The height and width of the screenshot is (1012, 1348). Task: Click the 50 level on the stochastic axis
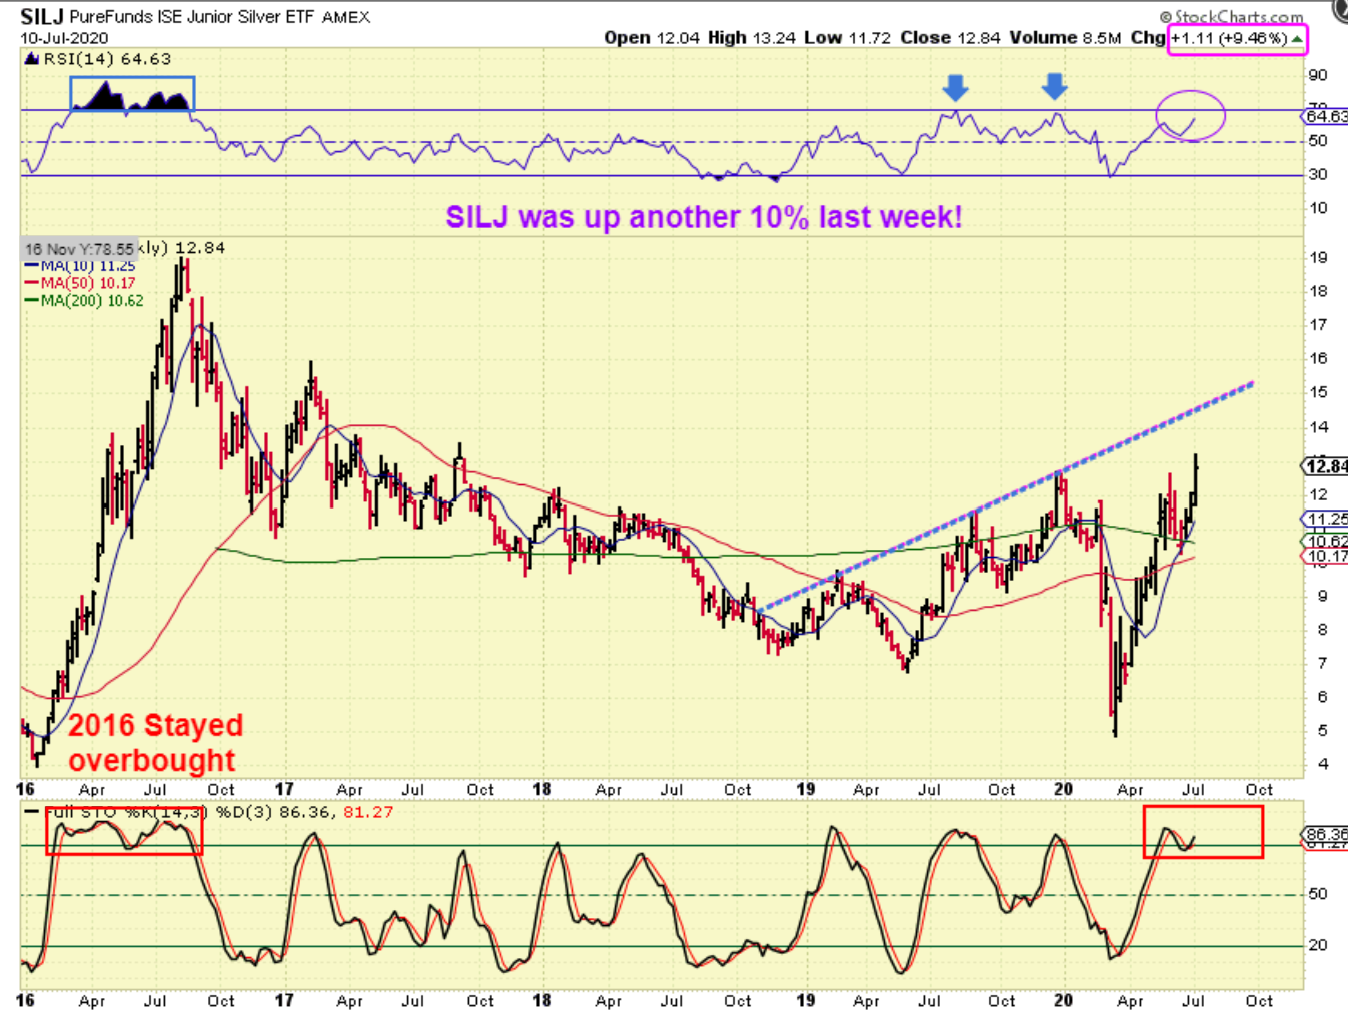pyautogui.click(x=1318, y=893)
